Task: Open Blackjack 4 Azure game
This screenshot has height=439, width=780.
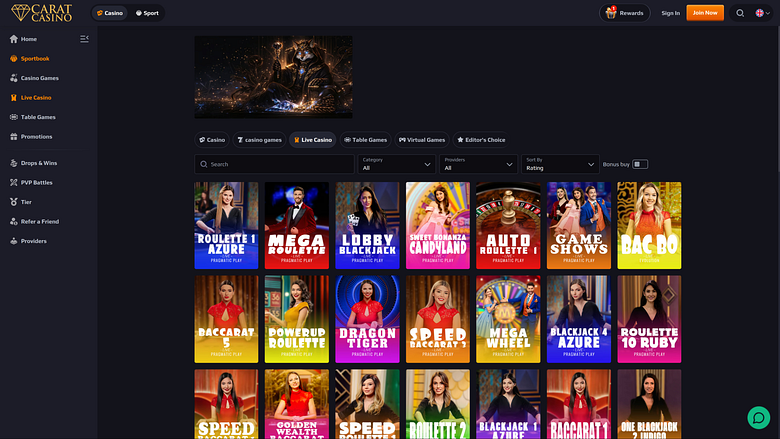Action: pos(579,319)
